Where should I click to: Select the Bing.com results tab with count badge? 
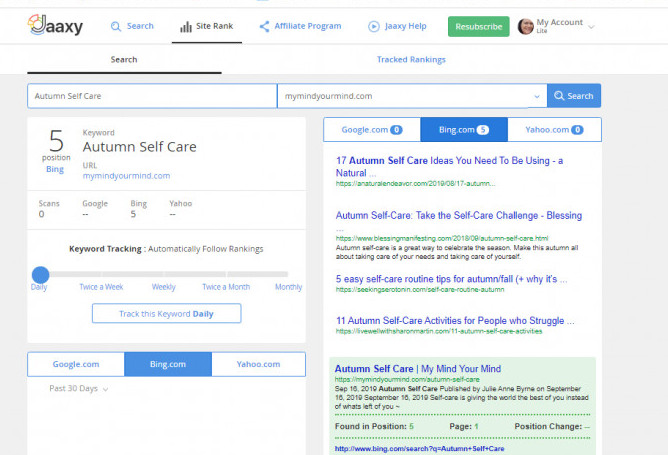pyautogui.click(x=464, y=130)
